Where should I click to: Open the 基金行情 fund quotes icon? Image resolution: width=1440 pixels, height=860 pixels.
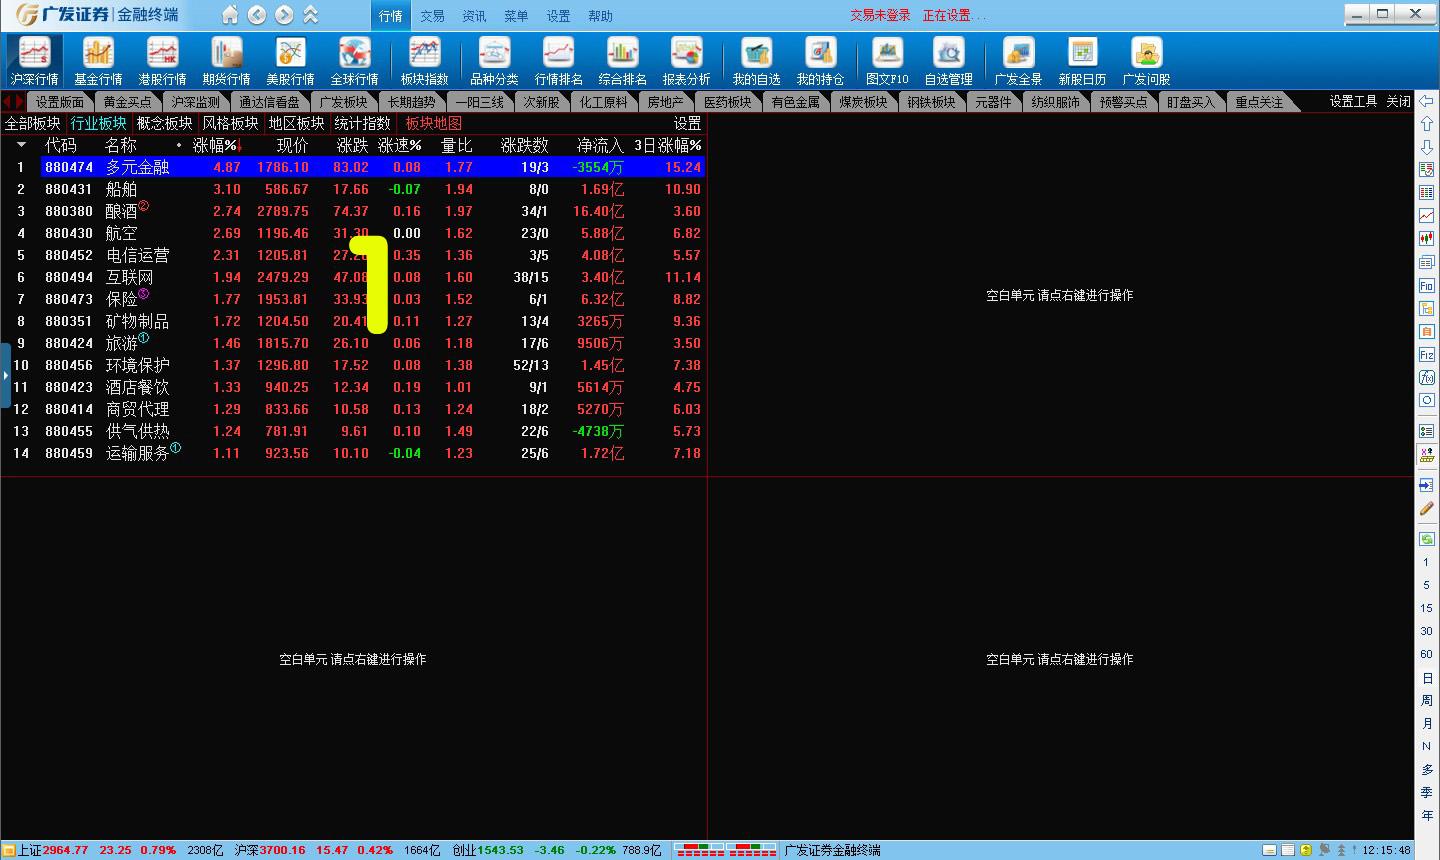point(98,61)
